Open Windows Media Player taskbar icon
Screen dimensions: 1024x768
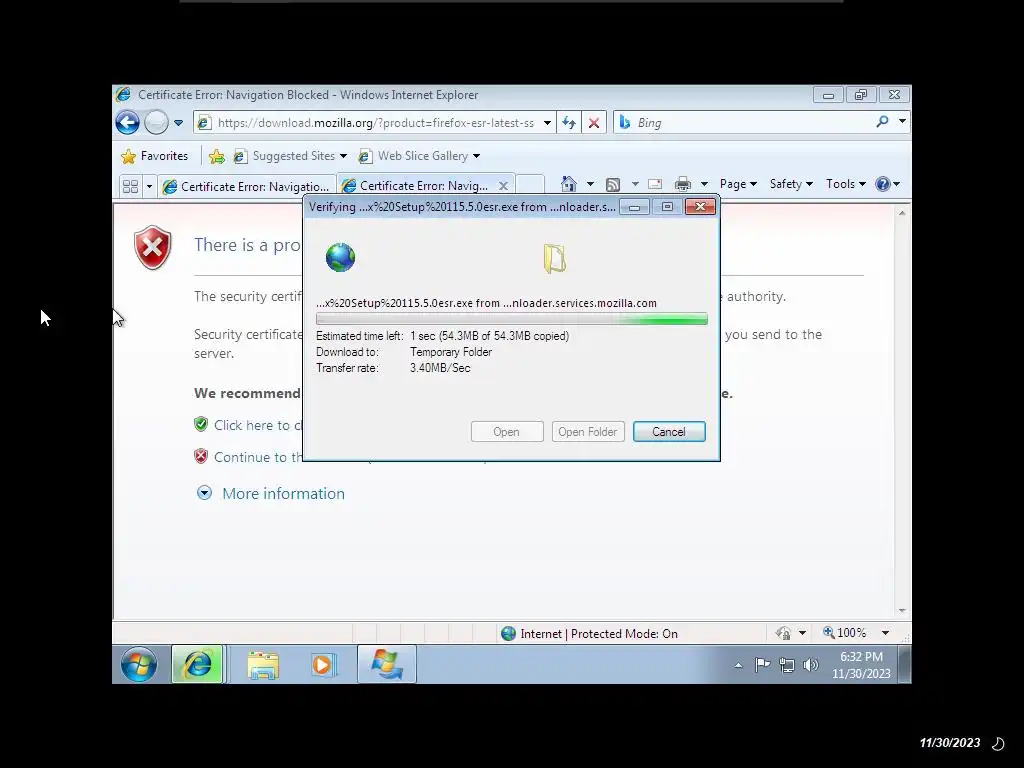[322, 665]
